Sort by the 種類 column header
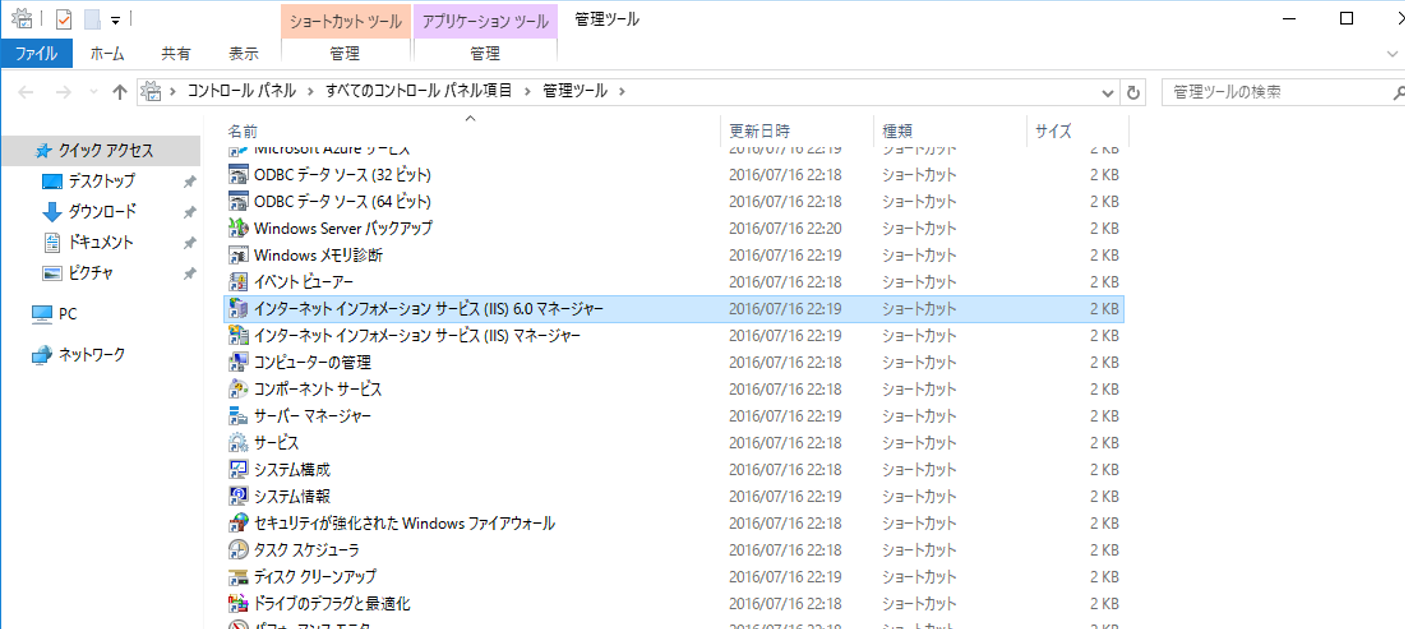Image resolution: width=1405 pixels, height=629 pixels. click(x=950, y=131)
